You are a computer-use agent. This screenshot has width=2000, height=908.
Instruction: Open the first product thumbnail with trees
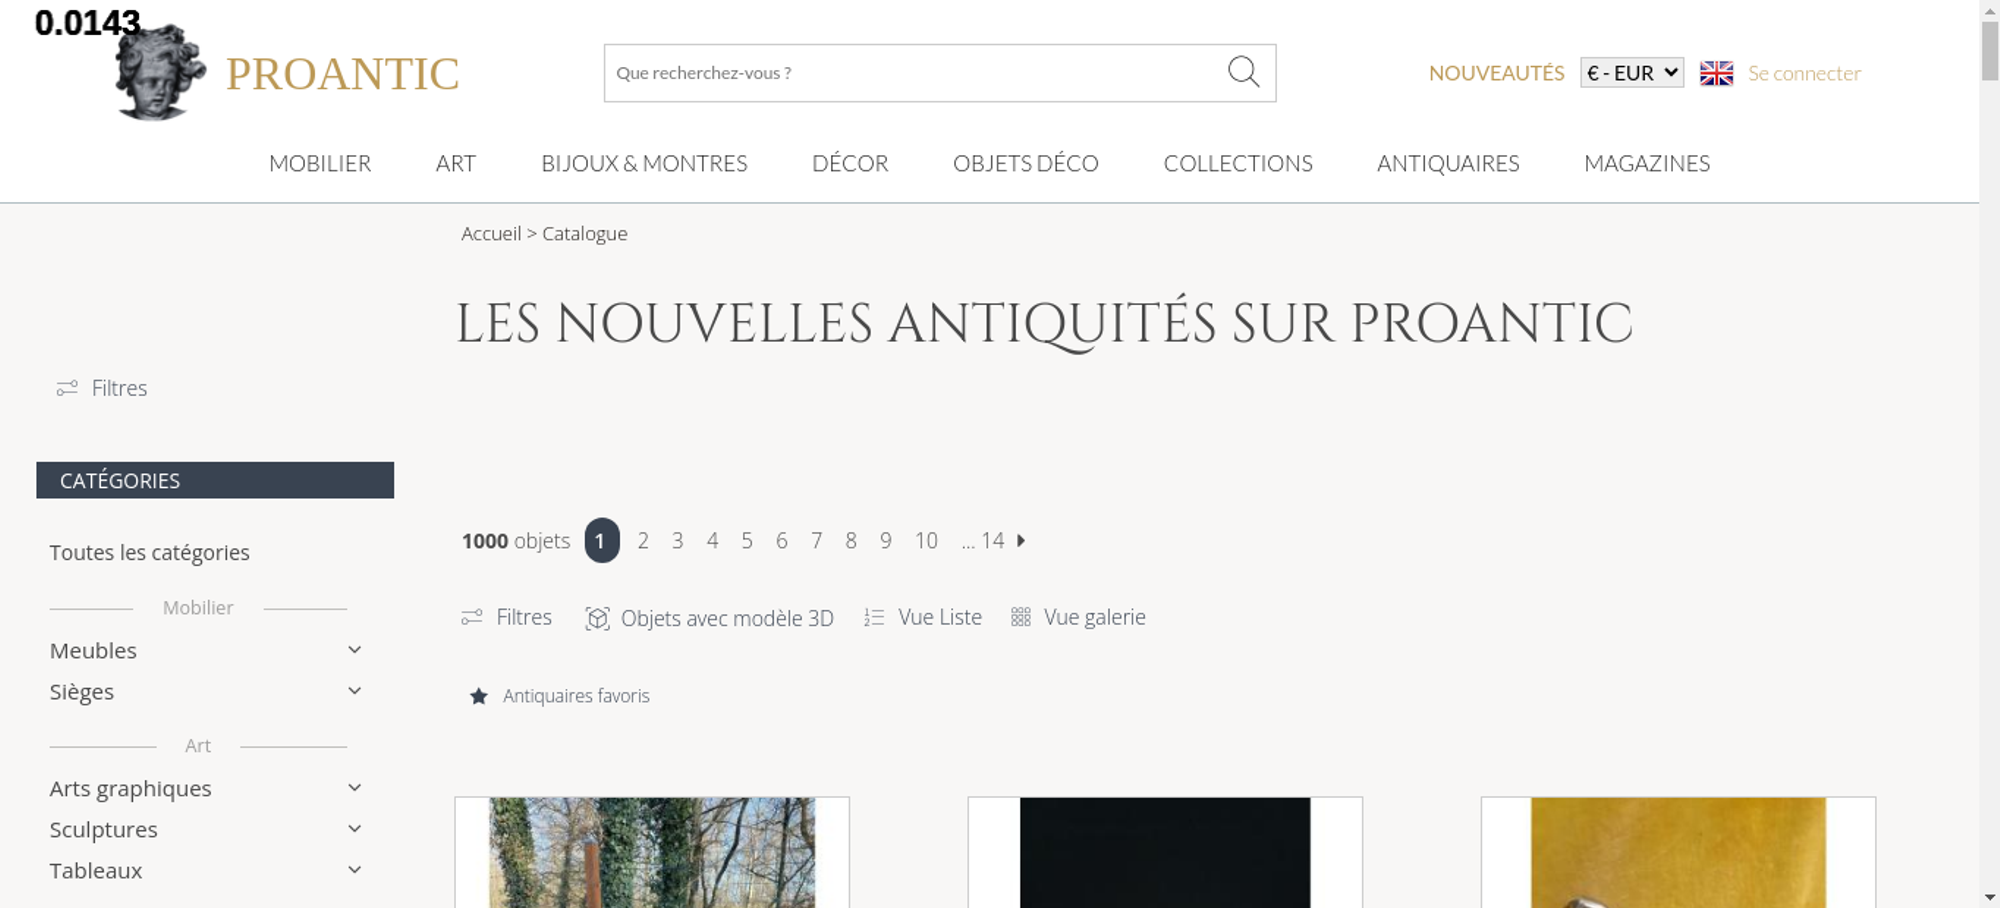[652, 852]
